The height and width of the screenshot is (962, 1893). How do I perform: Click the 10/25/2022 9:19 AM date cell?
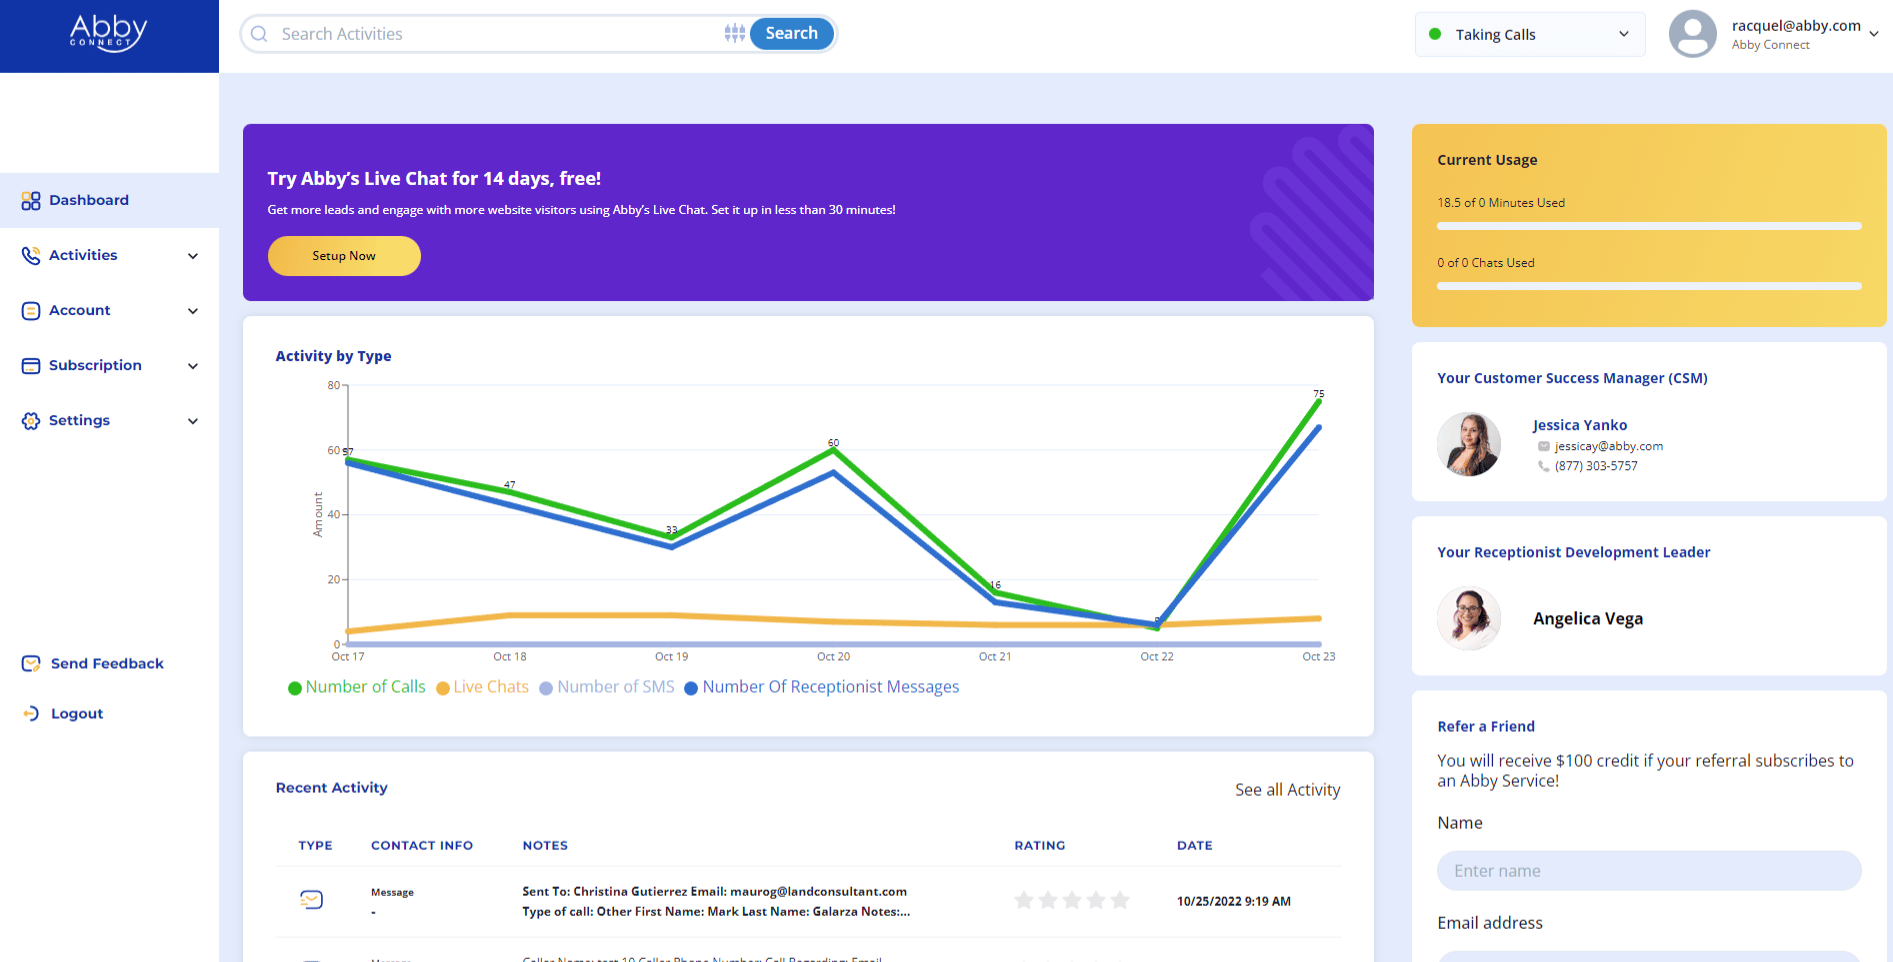[x=1234, y=901]
